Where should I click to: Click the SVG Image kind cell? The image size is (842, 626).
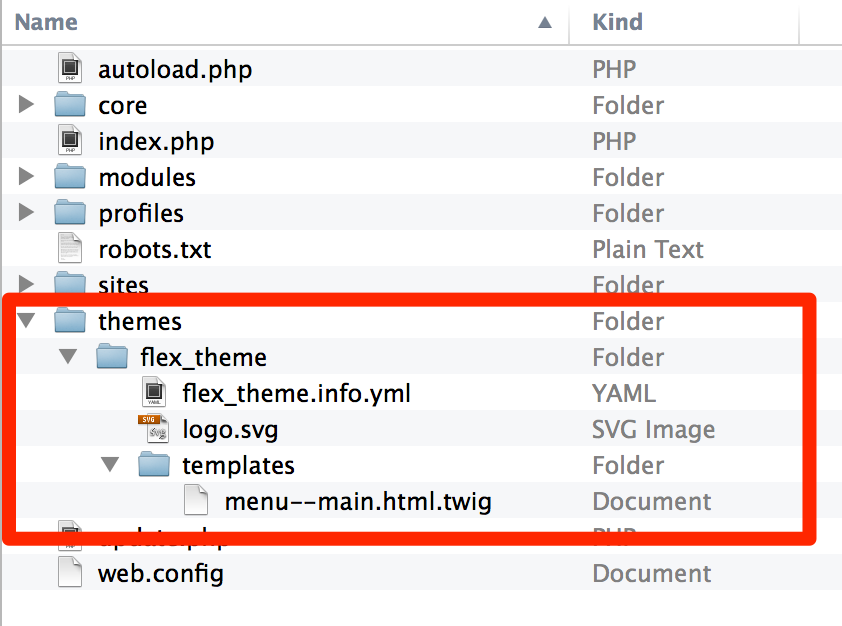[x=654, y=430]
